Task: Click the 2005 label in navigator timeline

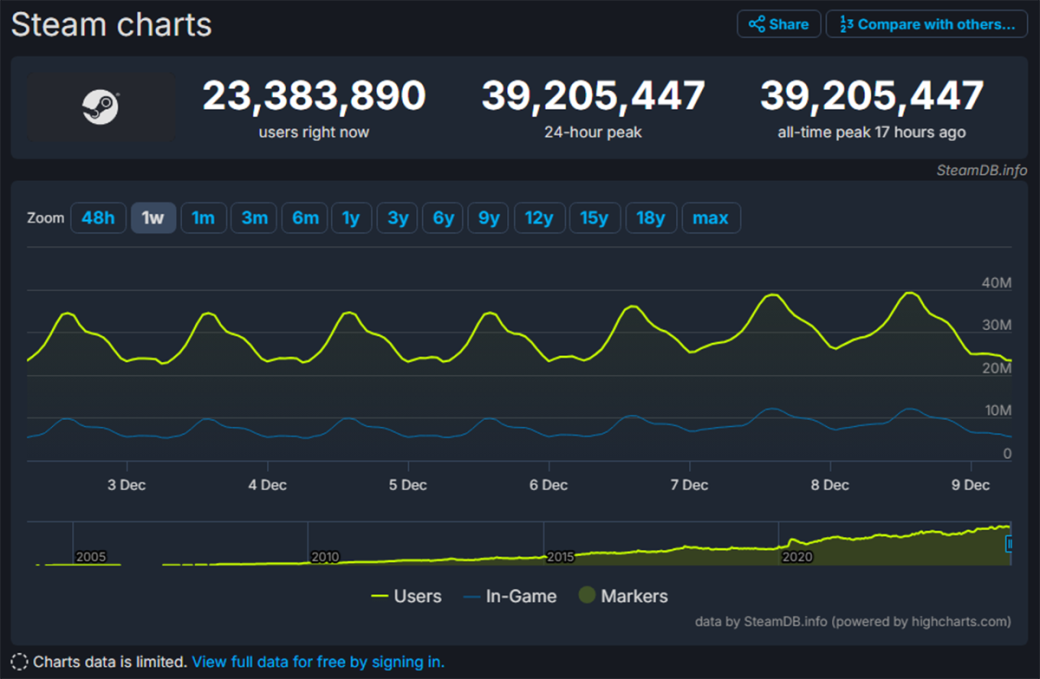Action: coord(91,557)
